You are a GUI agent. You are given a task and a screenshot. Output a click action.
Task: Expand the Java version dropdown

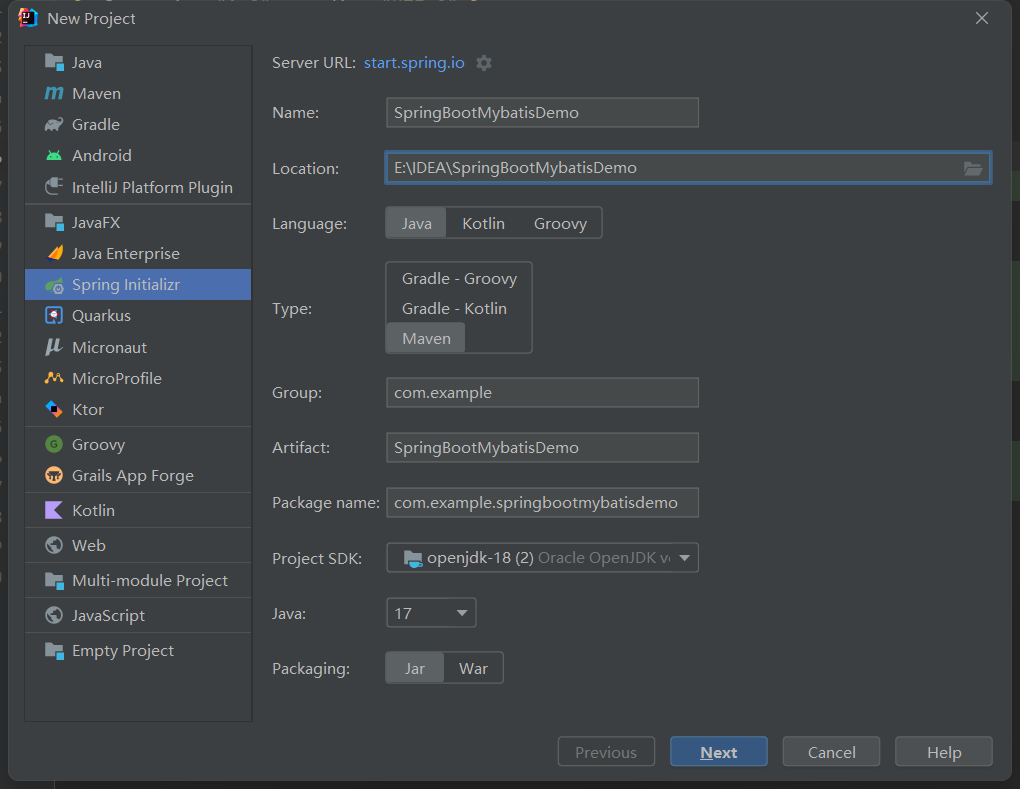pyautogui.click(x=431, y=613)
